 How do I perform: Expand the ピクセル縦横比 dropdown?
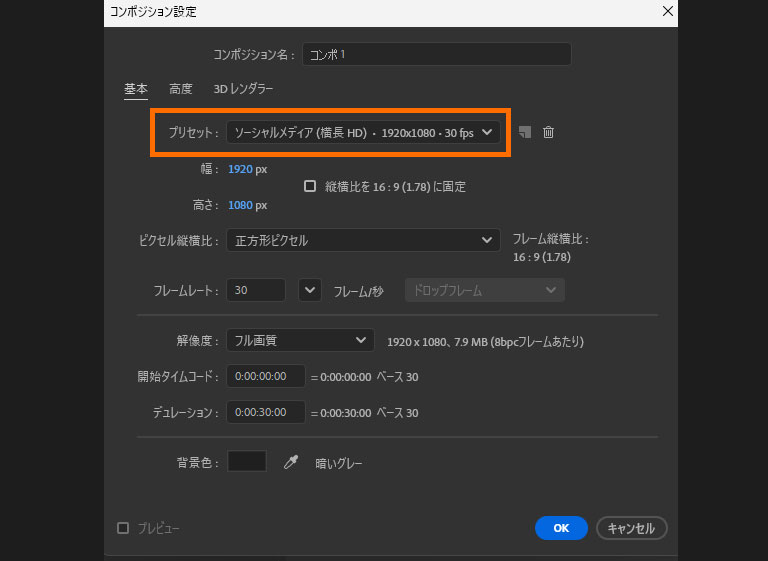[x=362, y=240]
